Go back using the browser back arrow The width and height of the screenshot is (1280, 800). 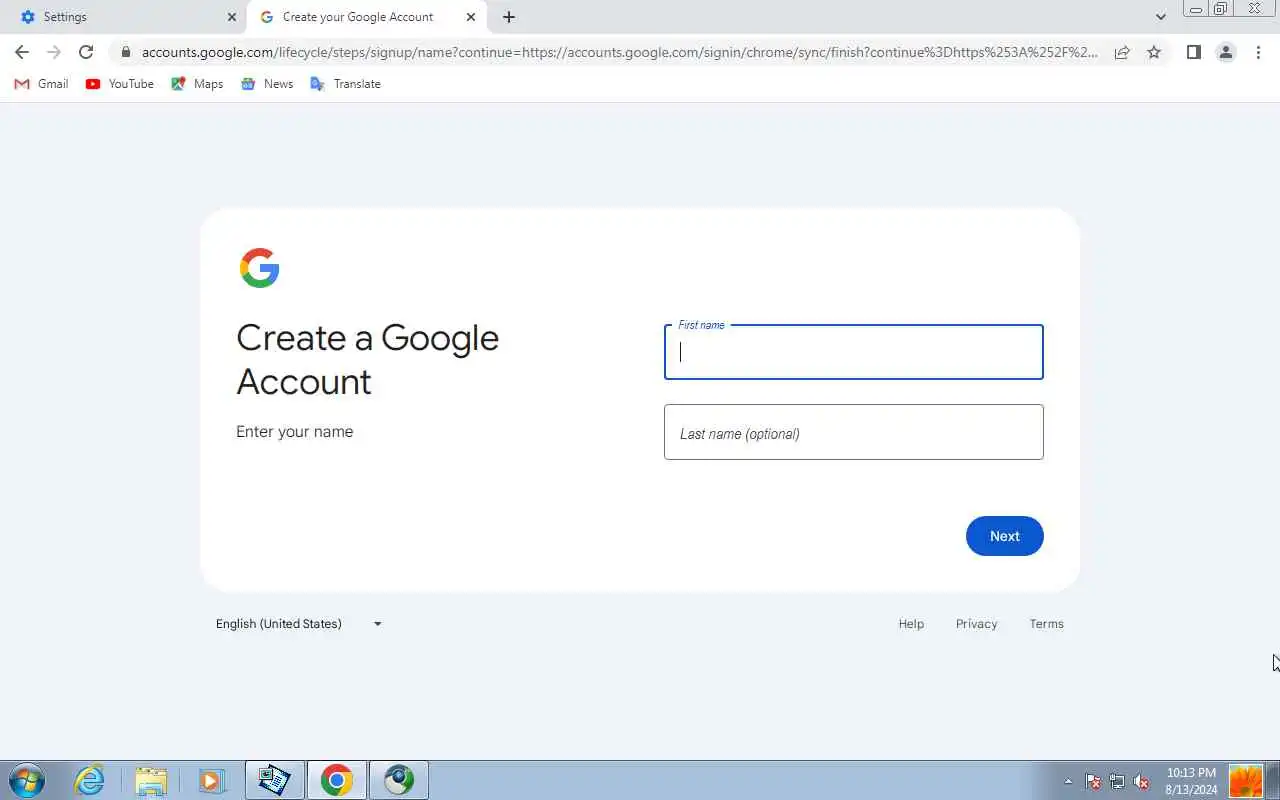22,52
